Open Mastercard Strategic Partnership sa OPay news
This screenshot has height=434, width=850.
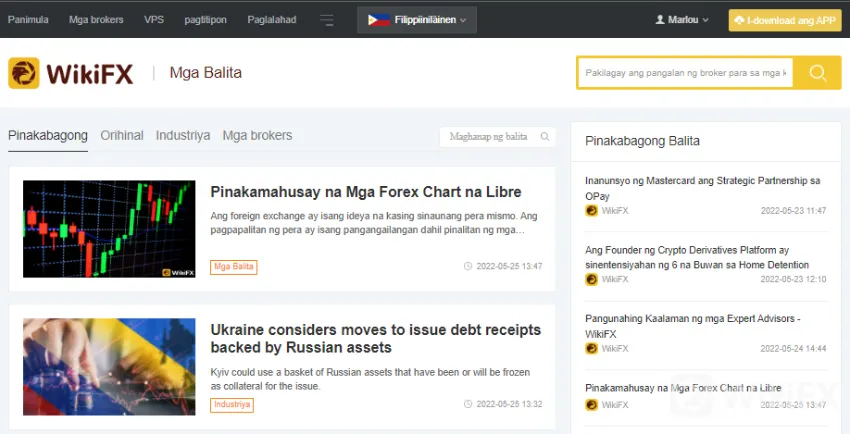[x=703, y=188]
